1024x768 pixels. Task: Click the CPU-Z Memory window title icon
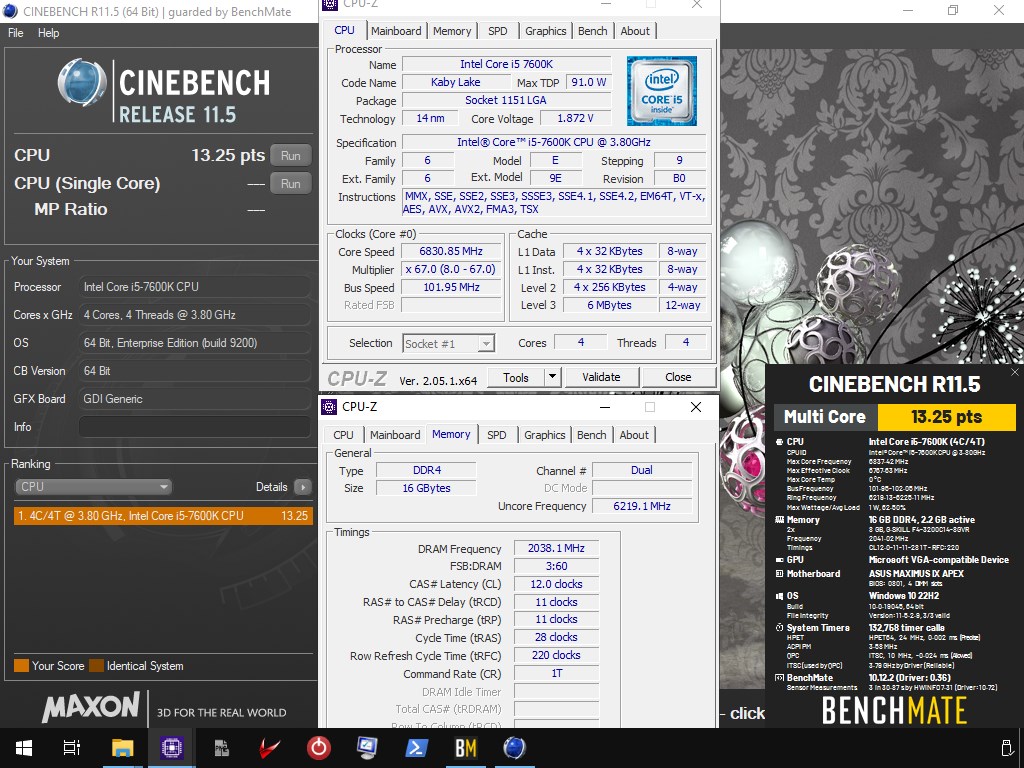[330, 407]
